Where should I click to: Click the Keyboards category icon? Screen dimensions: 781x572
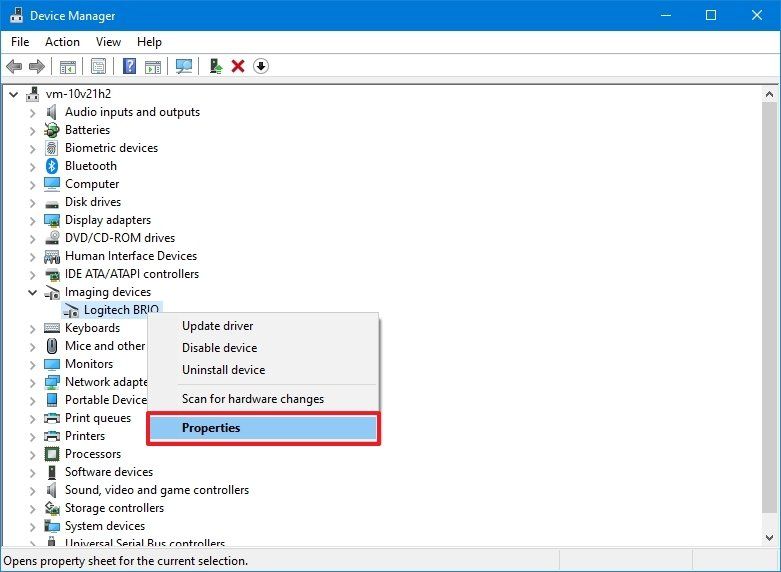tap(52, 328)
